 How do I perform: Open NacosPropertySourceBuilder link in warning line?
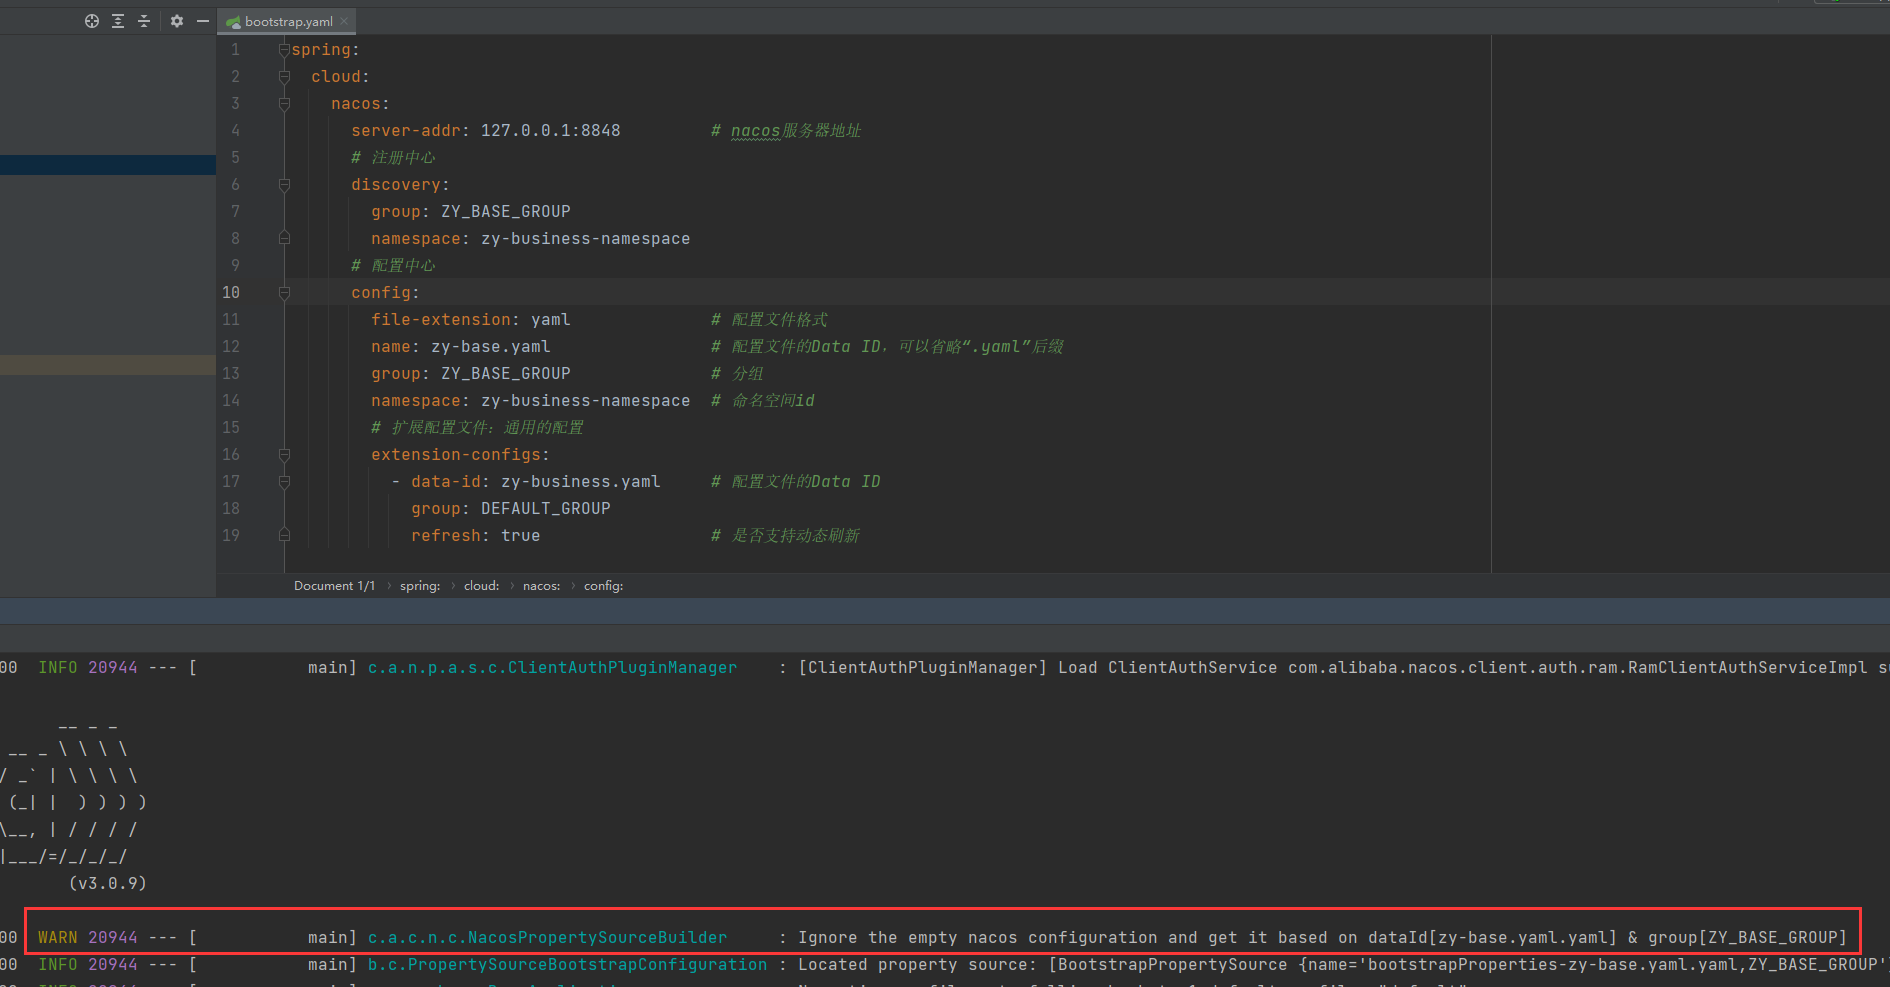pos(547,937)
